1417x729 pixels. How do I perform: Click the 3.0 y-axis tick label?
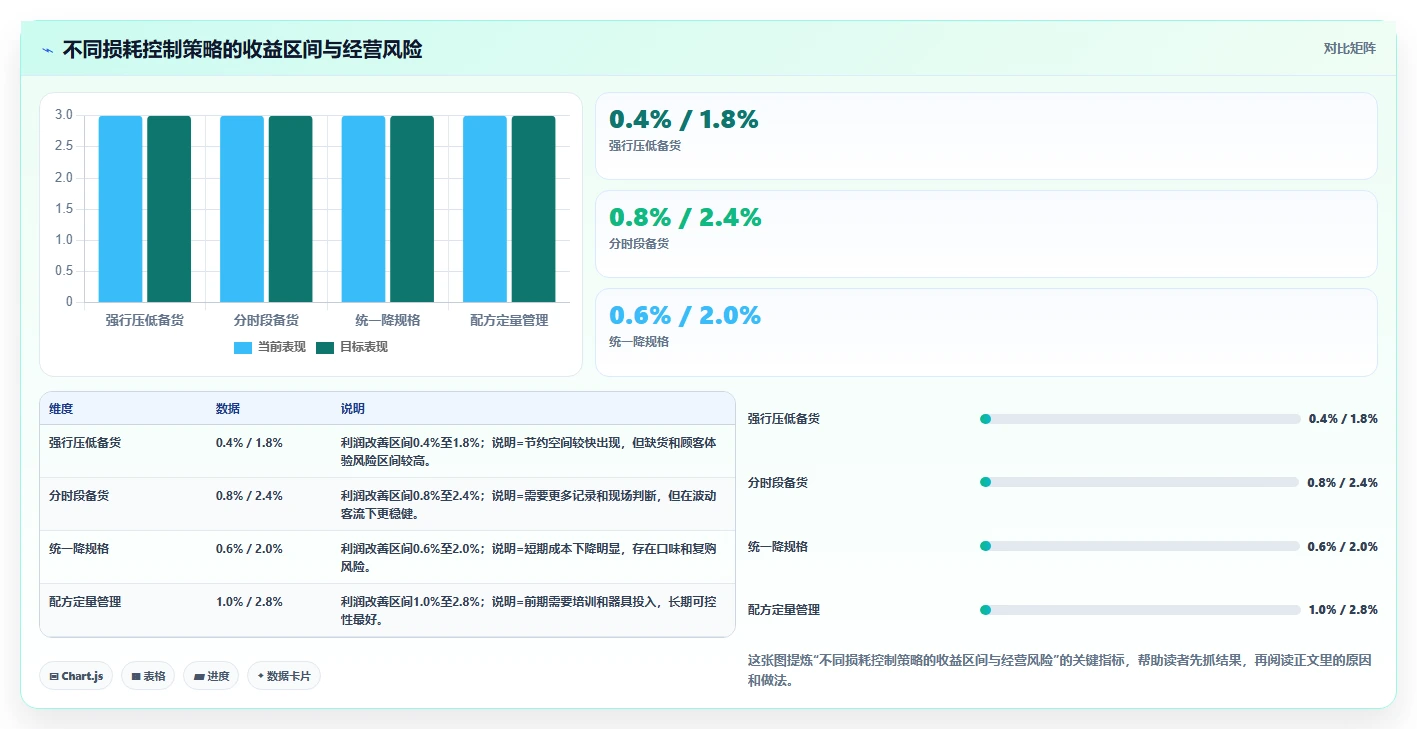point(64,115)
